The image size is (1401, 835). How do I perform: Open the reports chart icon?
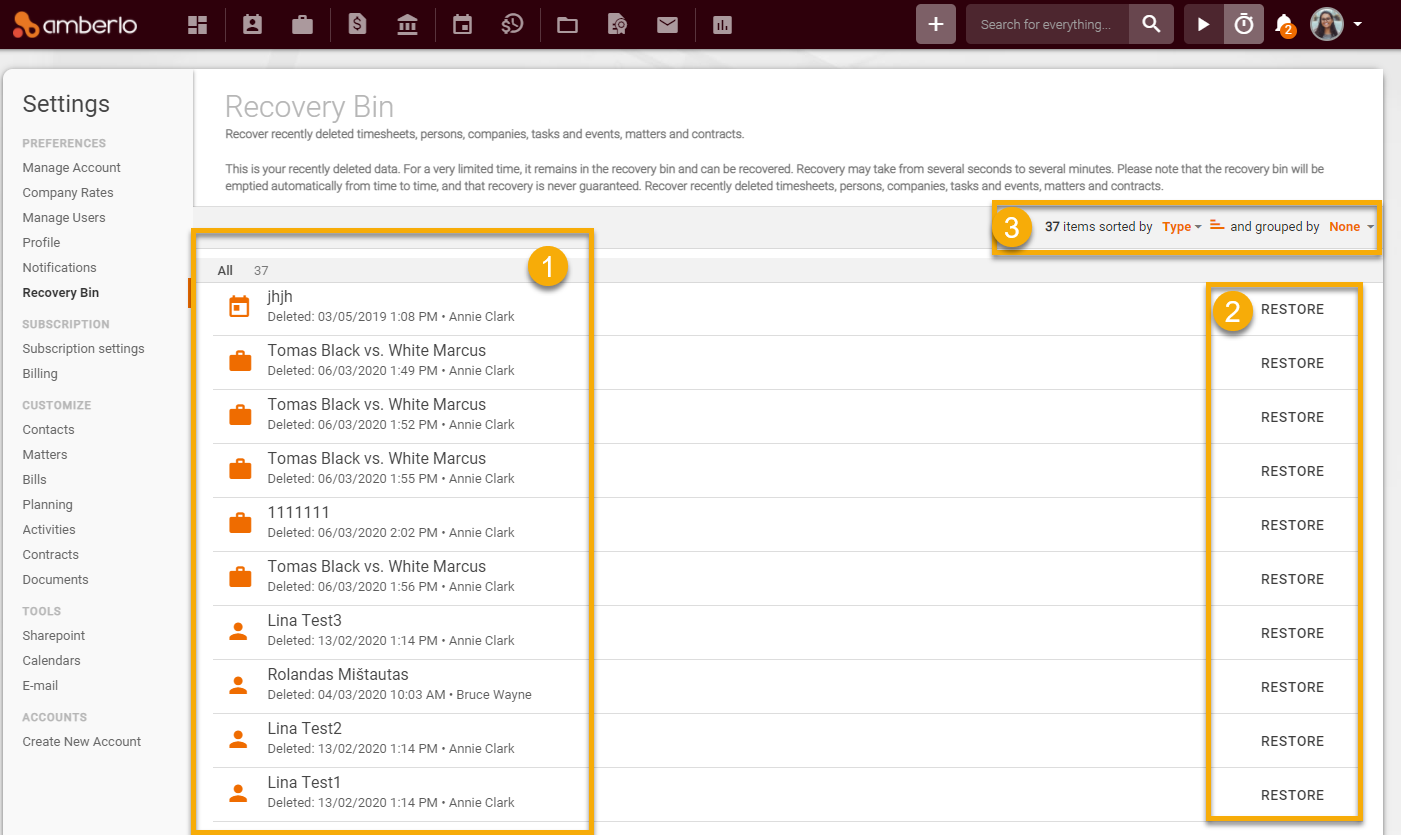coord(722,25)
